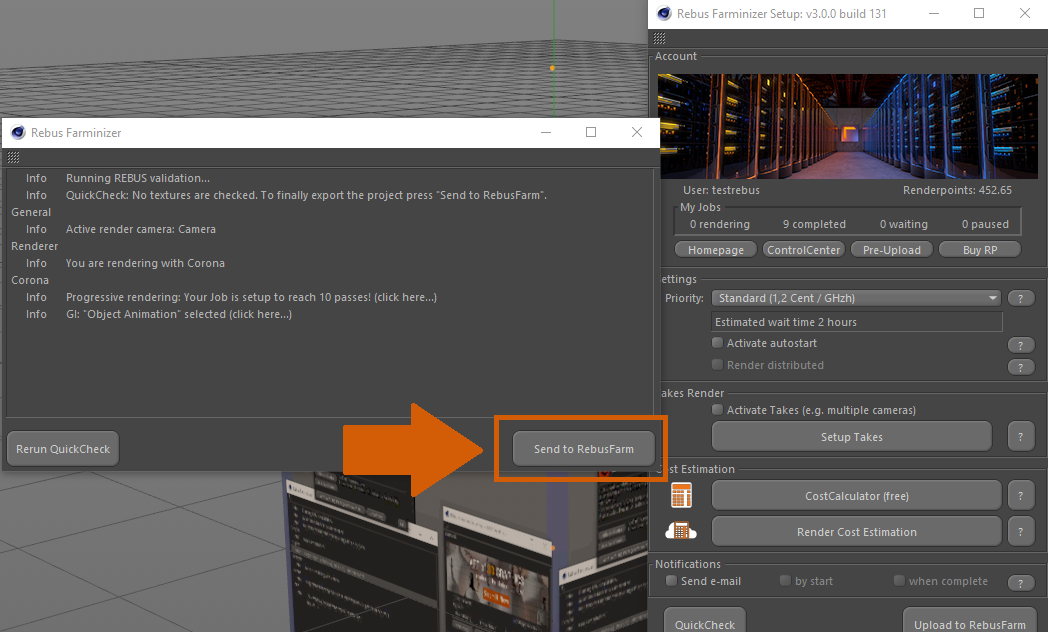Open help for Render distributed
Screen dimensions: 1048x632
(x=1021, y=367)
